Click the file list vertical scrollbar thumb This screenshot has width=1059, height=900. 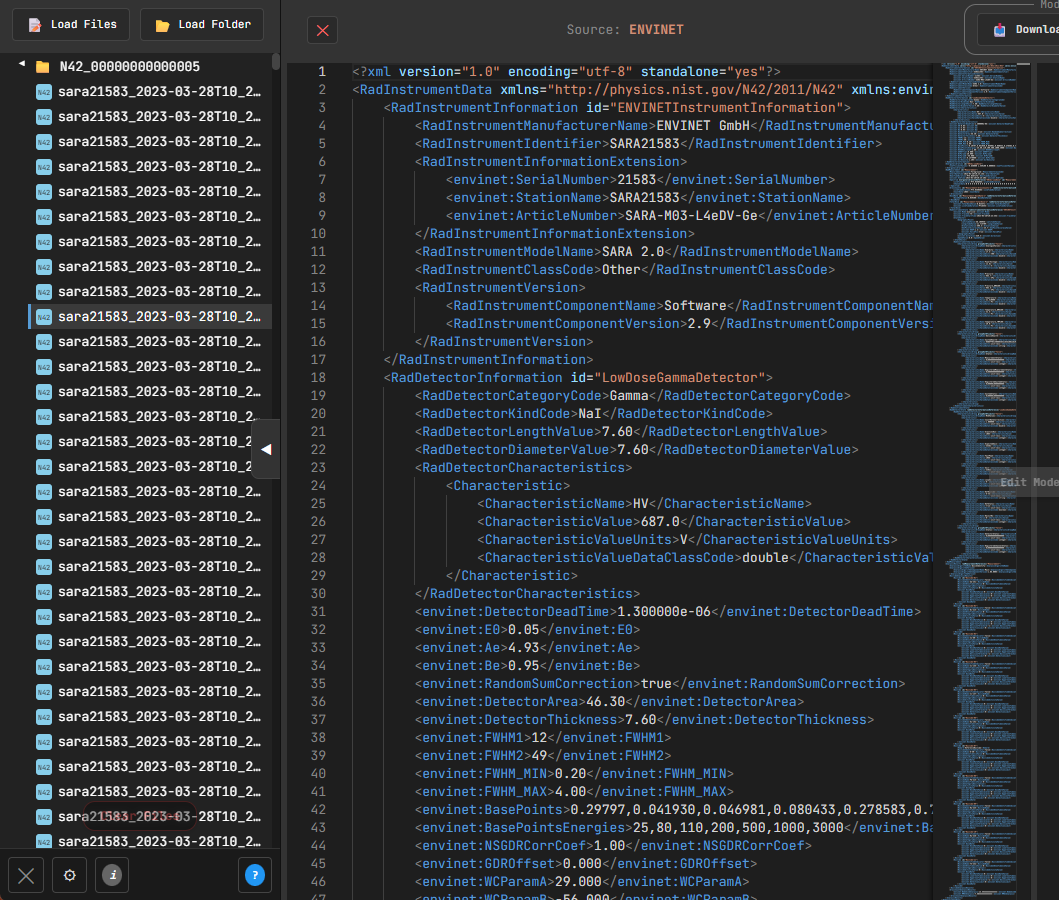(276, 63)
